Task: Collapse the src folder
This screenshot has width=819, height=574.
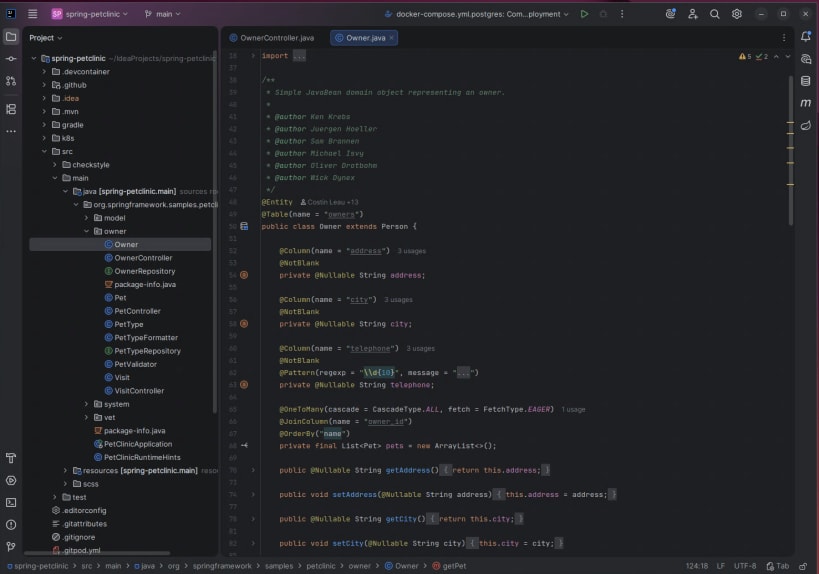Action: (44, 151)
